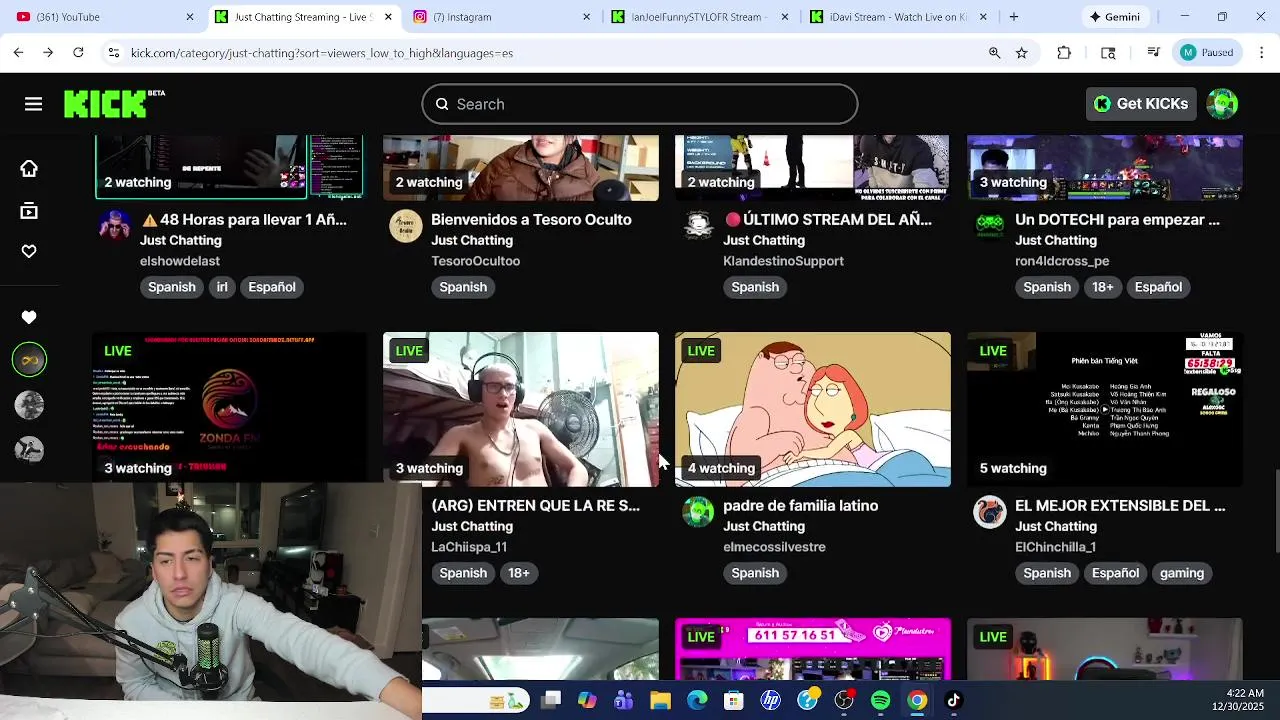Screen dimensions: 1280x720
Task: Switch to the iDavi Stream tab
Action: coord(901,17)
